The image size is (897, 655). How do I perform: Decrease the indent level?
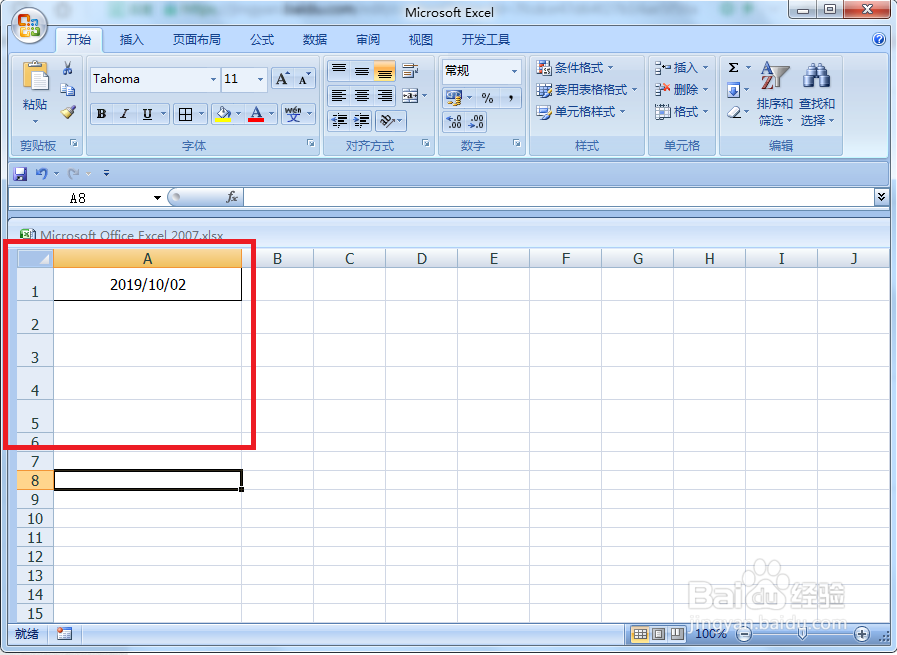(x=339, y=120)
